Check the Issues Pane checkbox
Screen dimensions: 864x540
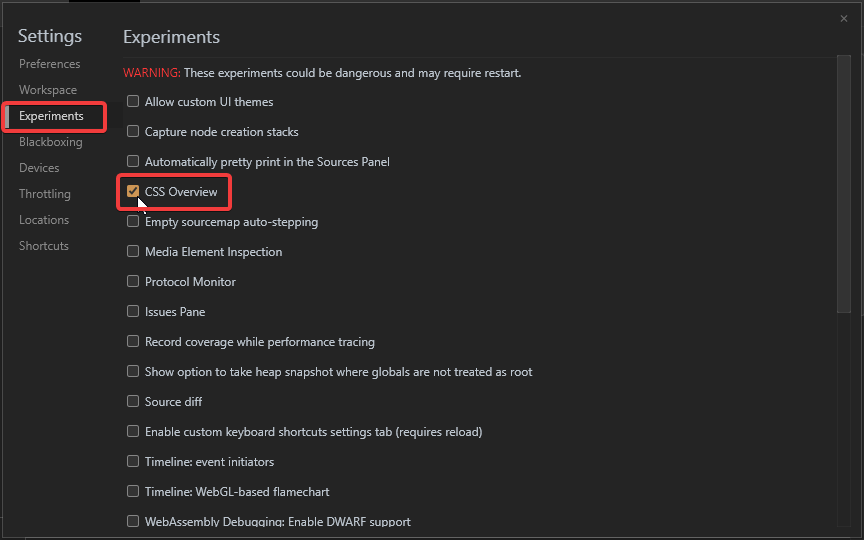tap(133, 311)
